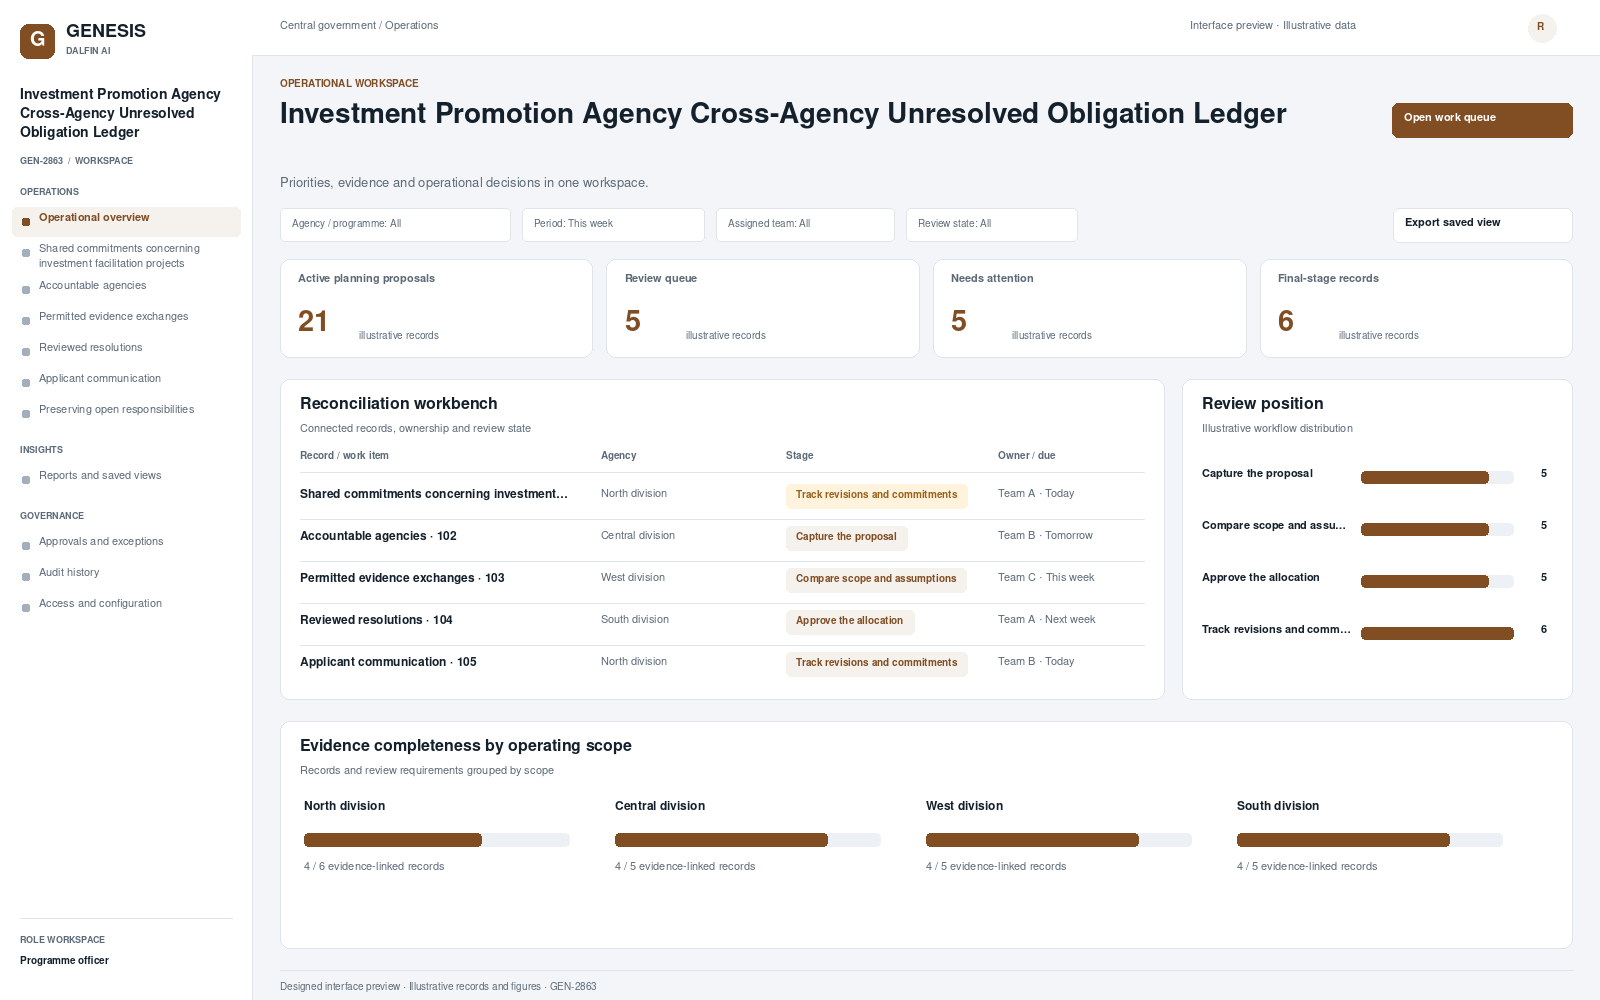Click the GEN-2863 breadcrumb in sidebar

(x=41, y=161)
